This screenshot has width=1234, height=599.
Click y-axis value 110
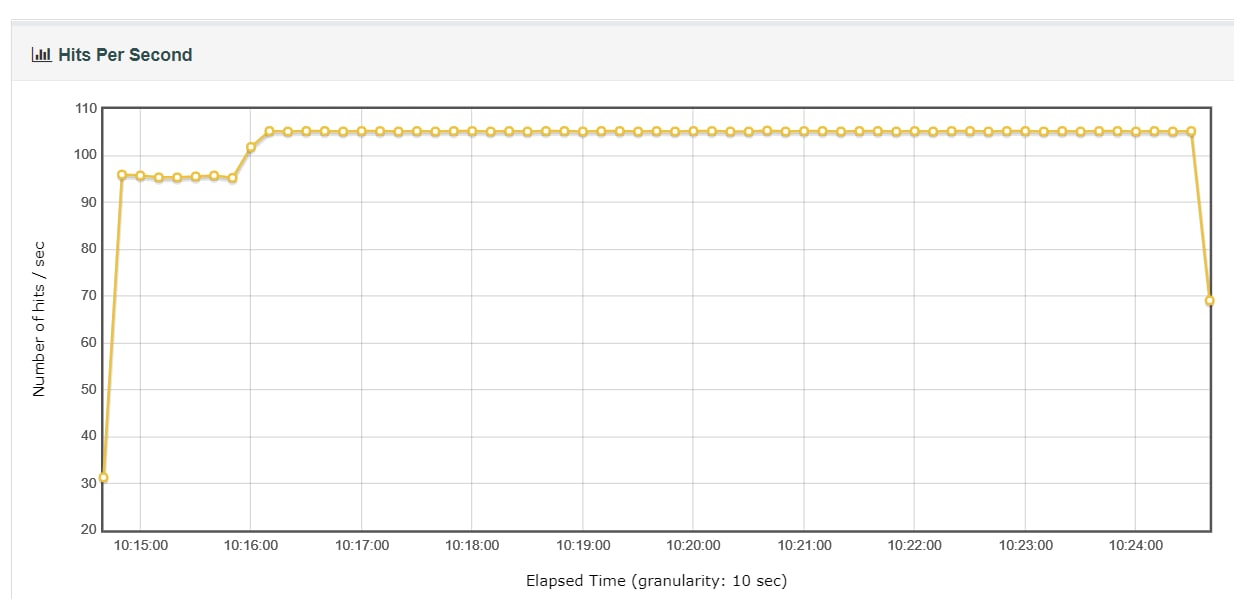pos(86,108)
